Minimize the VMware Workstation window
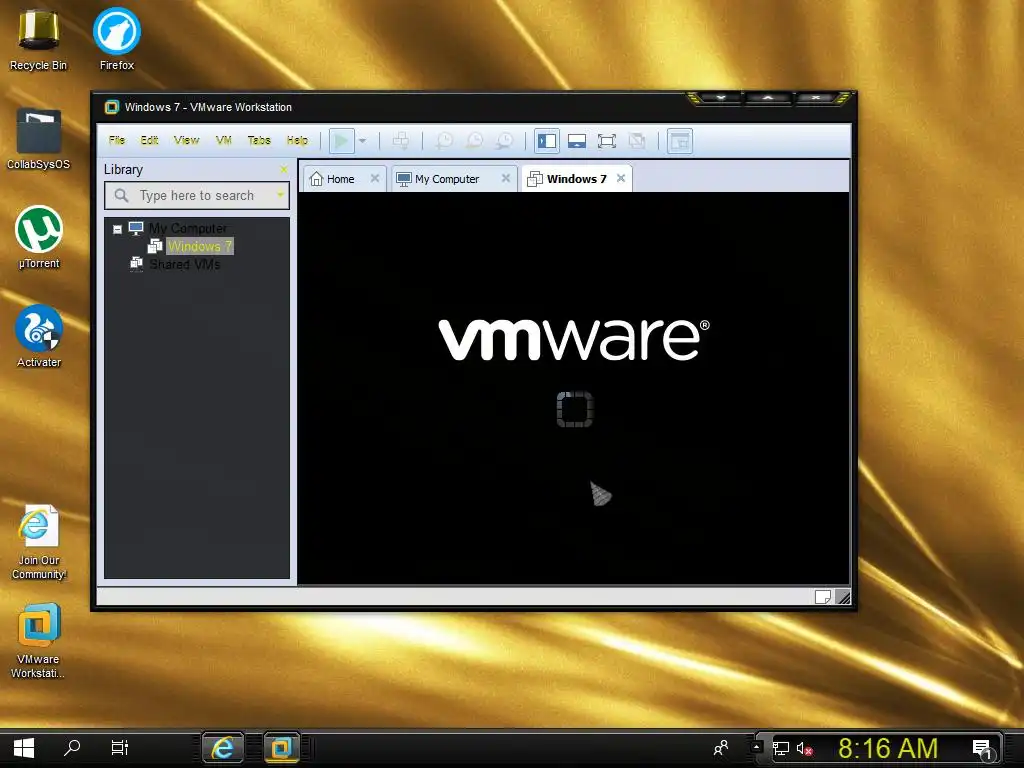The image size is (1024, 768). coord(721,98)
